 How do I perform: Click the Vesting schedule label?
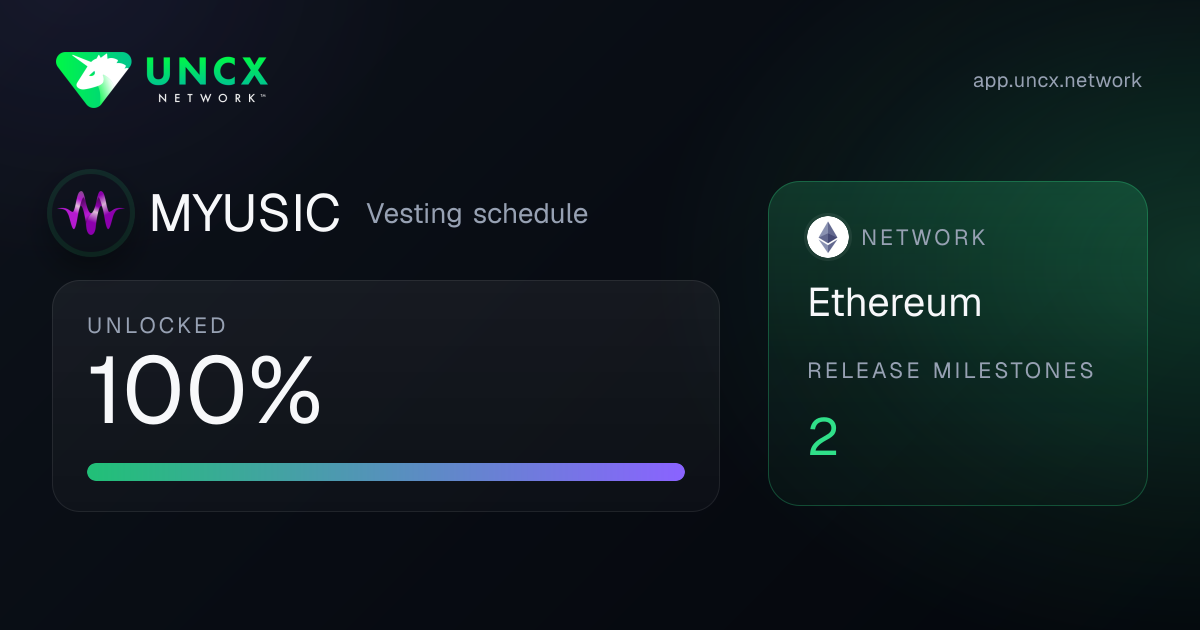(477, 213)
